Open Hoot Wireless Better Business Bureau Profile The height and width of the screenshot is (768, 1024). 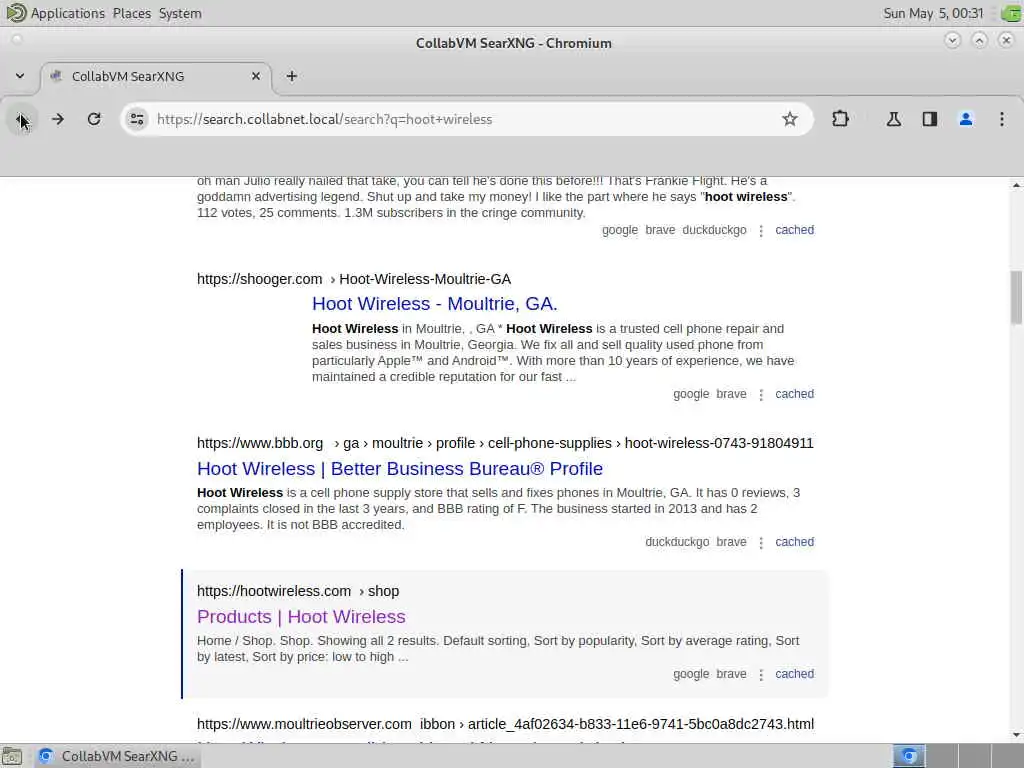400,468
